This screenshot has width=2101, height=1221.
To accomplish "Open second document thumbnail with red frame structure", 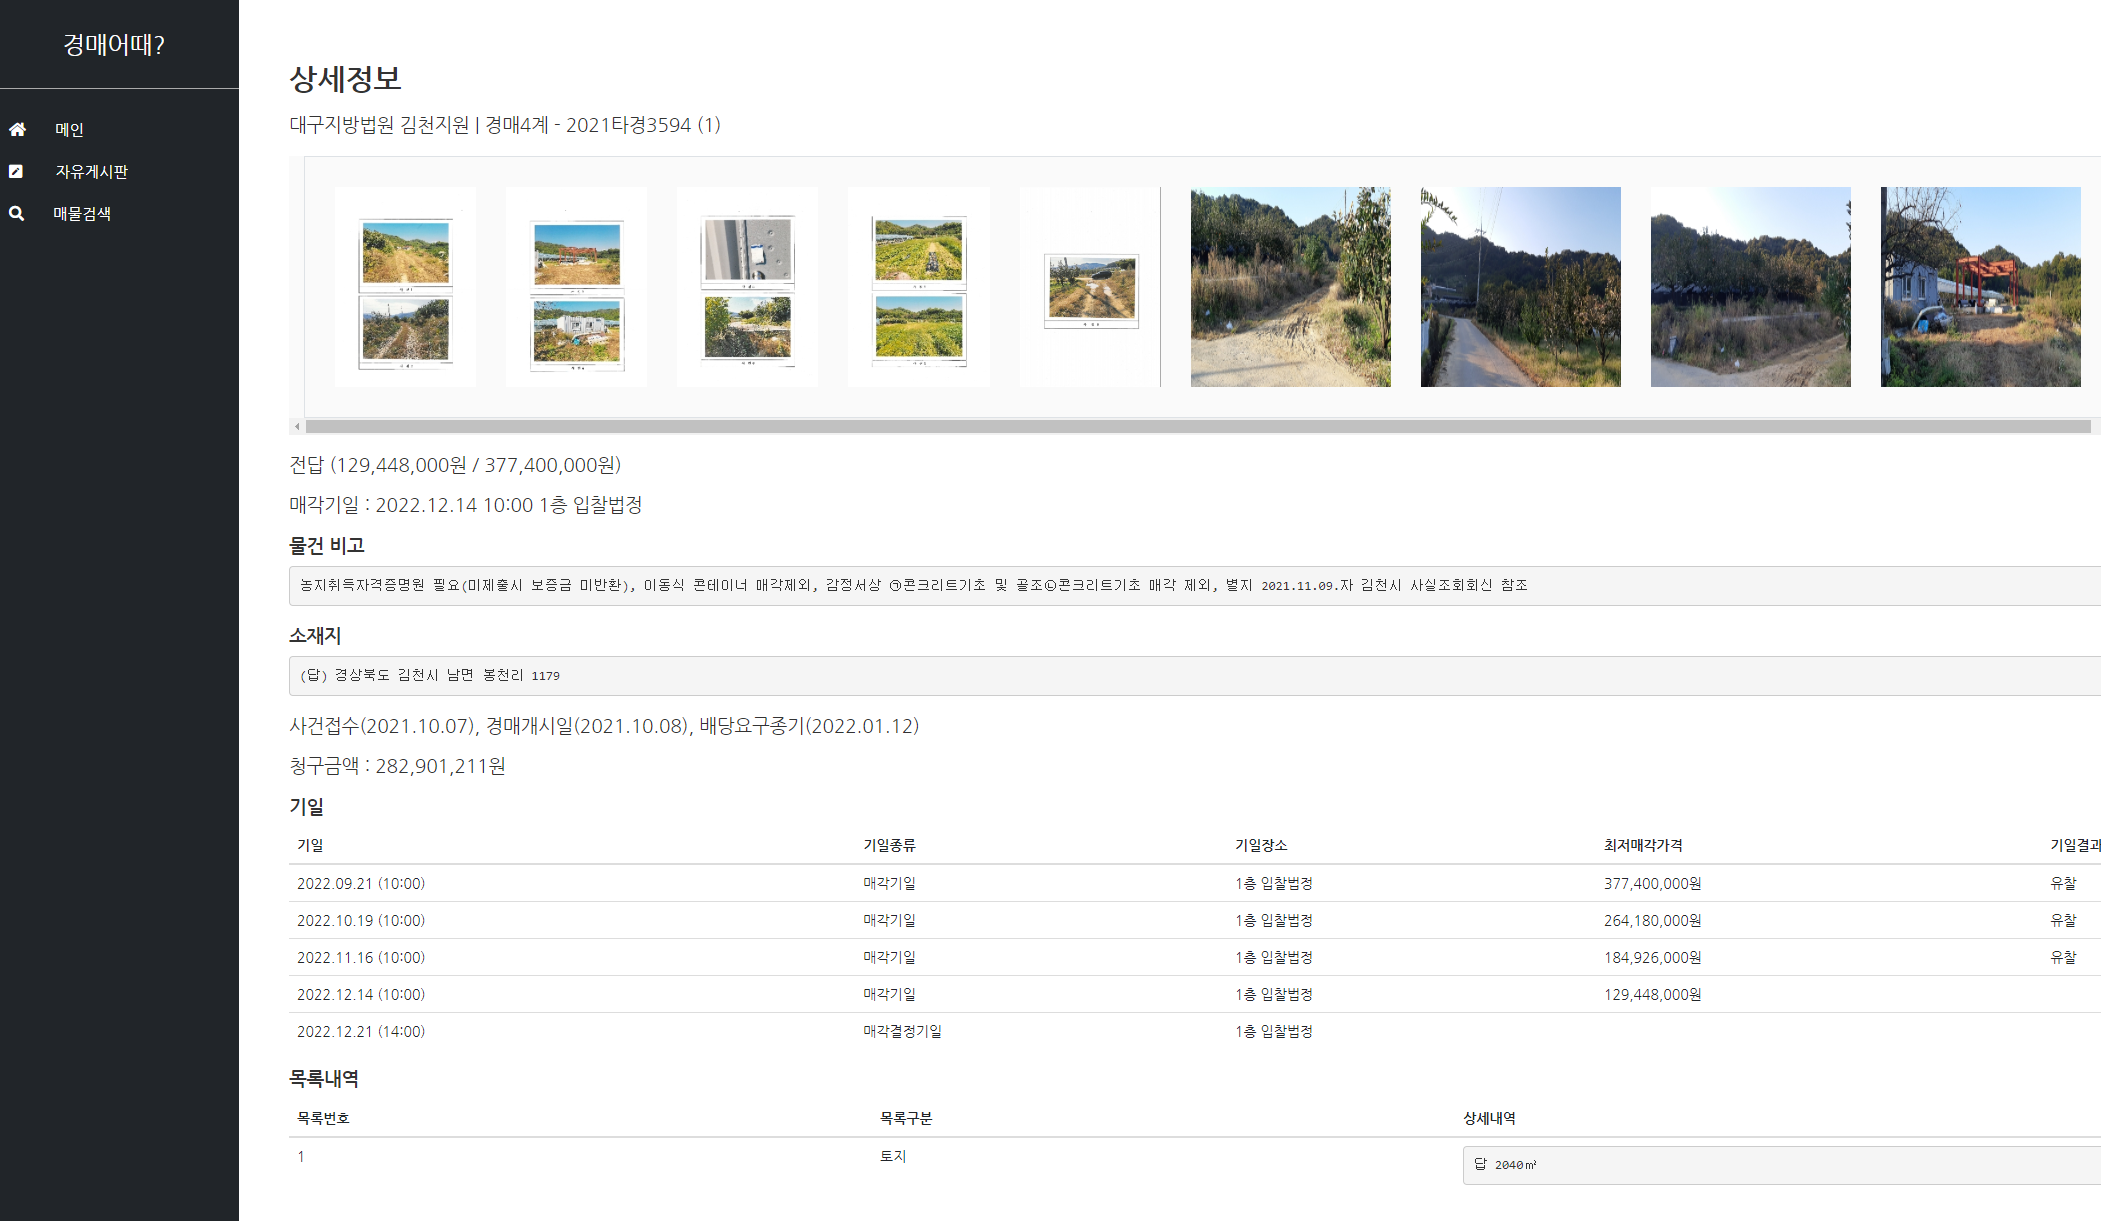I will click(x=576, y=287).
